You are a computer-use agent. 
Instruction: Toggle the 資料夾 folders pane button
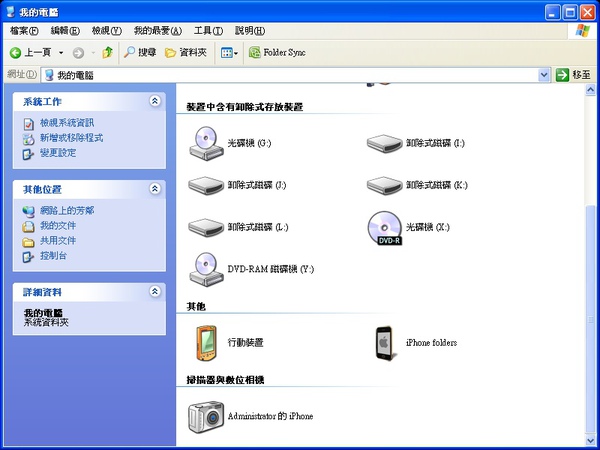(x=186, y=52)
